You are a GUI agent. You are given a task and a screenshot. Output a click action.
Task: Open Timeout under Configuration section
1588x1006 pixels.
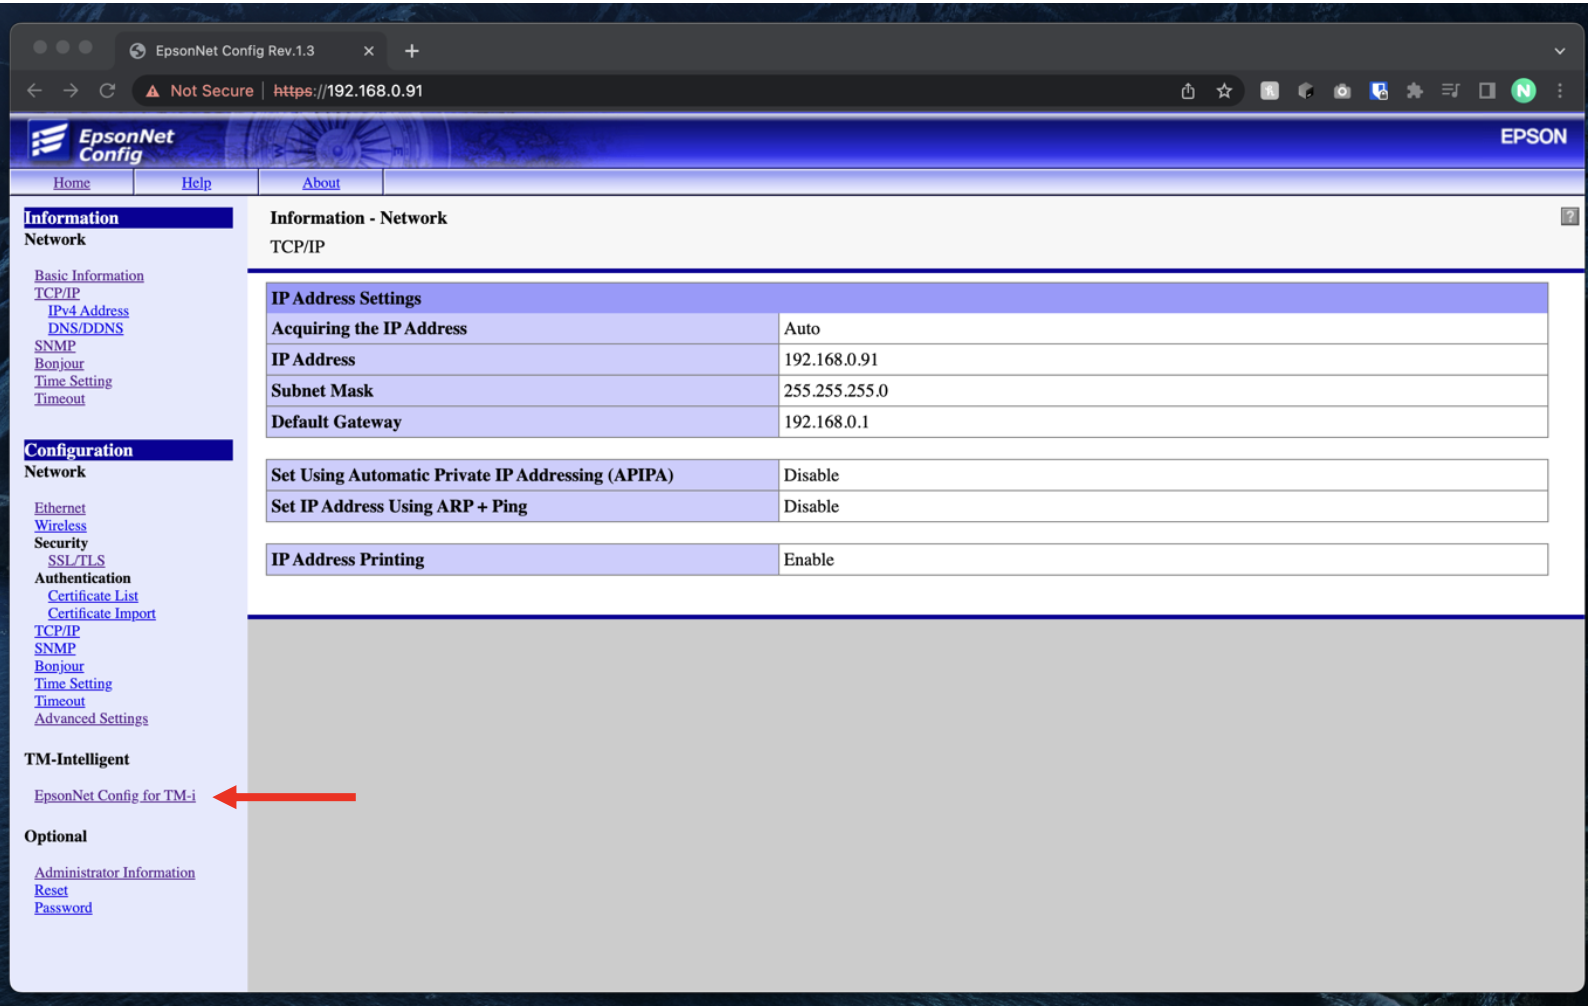click(60, 701)
